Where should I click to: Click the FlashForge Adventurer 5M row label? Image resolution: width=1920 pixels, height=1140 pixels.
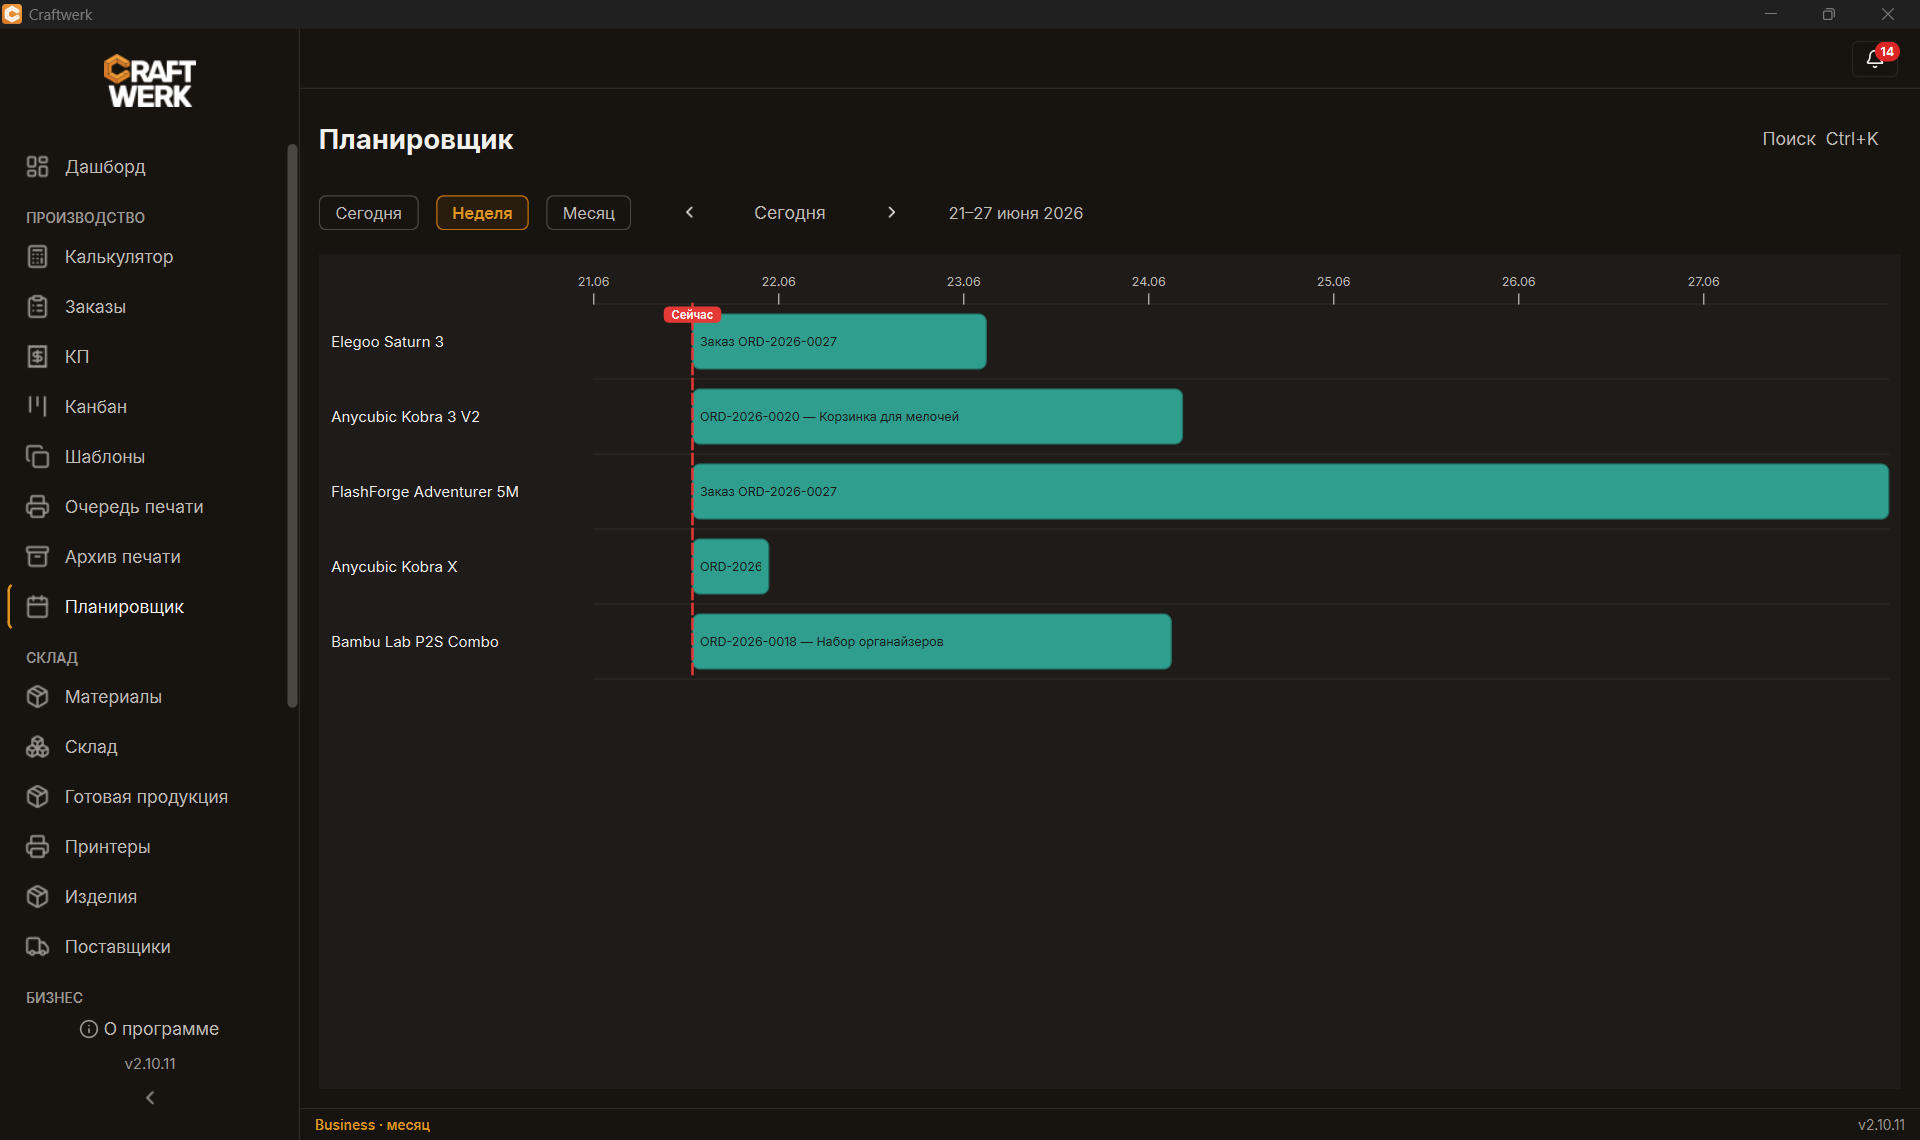tap(425, 492)
